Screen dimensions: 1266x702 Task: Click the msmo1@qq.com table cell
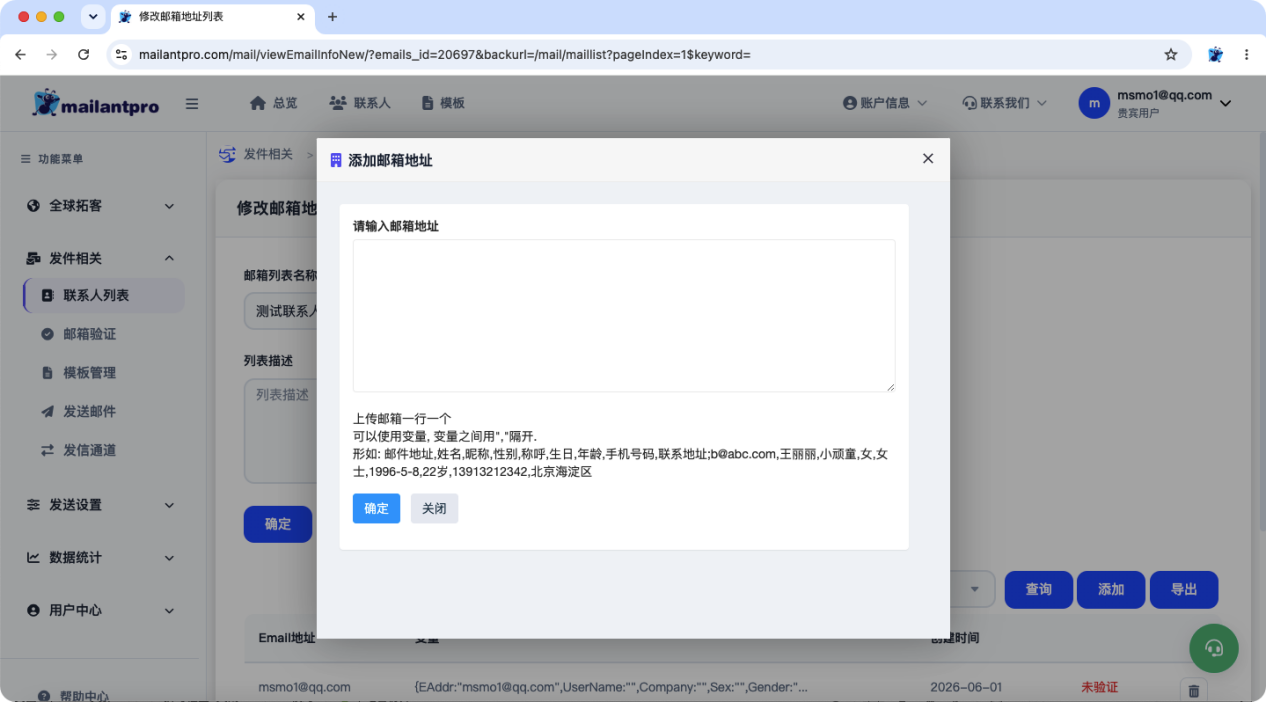305,687
